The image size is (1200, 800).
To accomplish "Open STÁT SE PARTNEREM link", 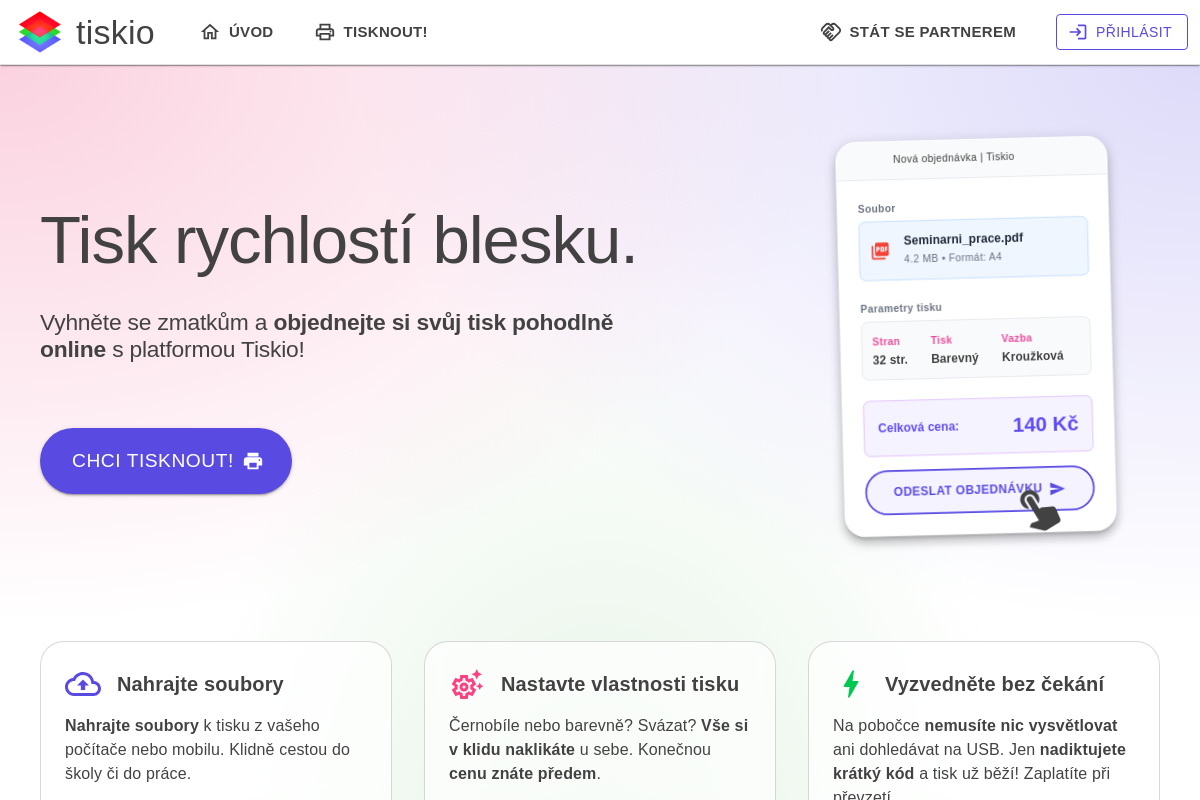I will coord(918,32).
